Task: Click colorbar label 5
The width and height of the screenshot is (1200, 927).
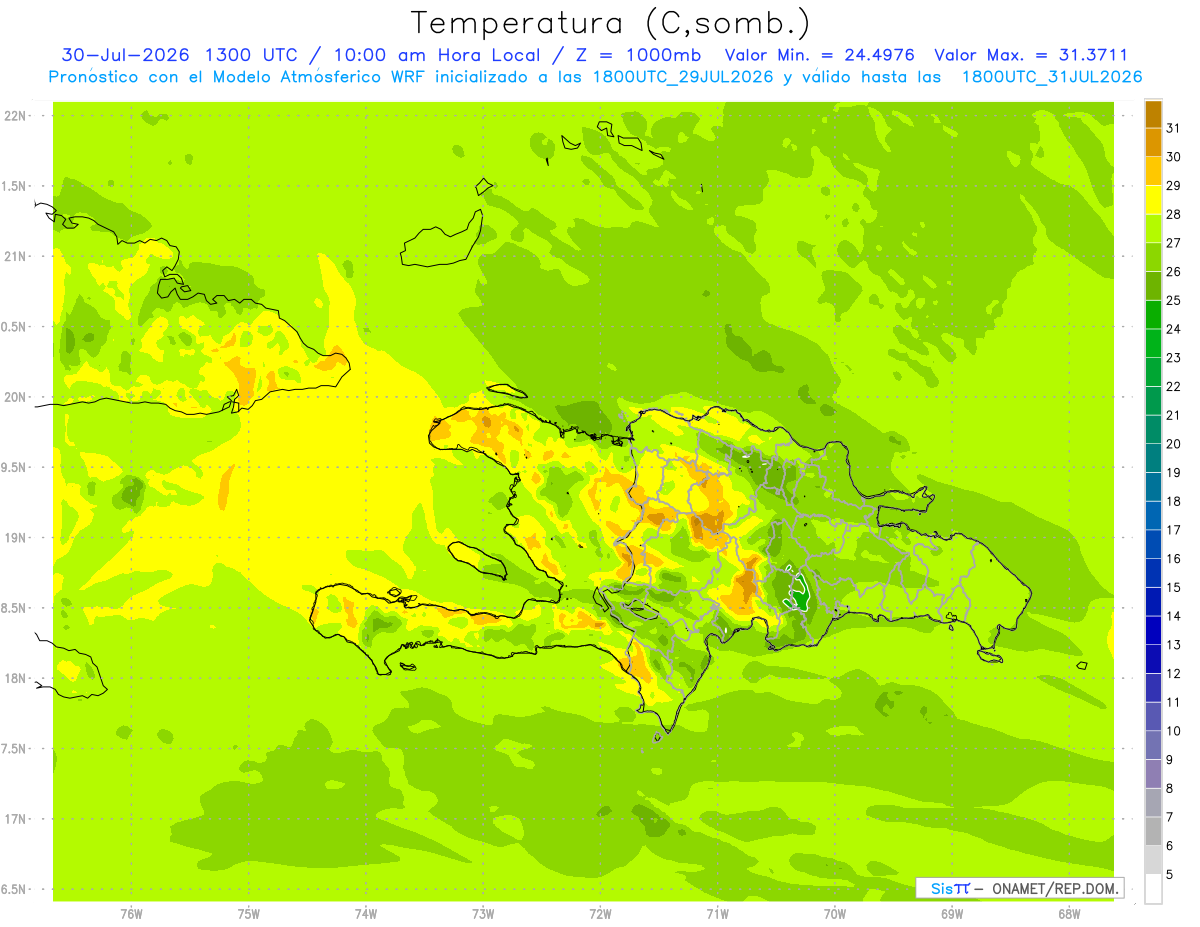Action: [x=1170, y=875]
